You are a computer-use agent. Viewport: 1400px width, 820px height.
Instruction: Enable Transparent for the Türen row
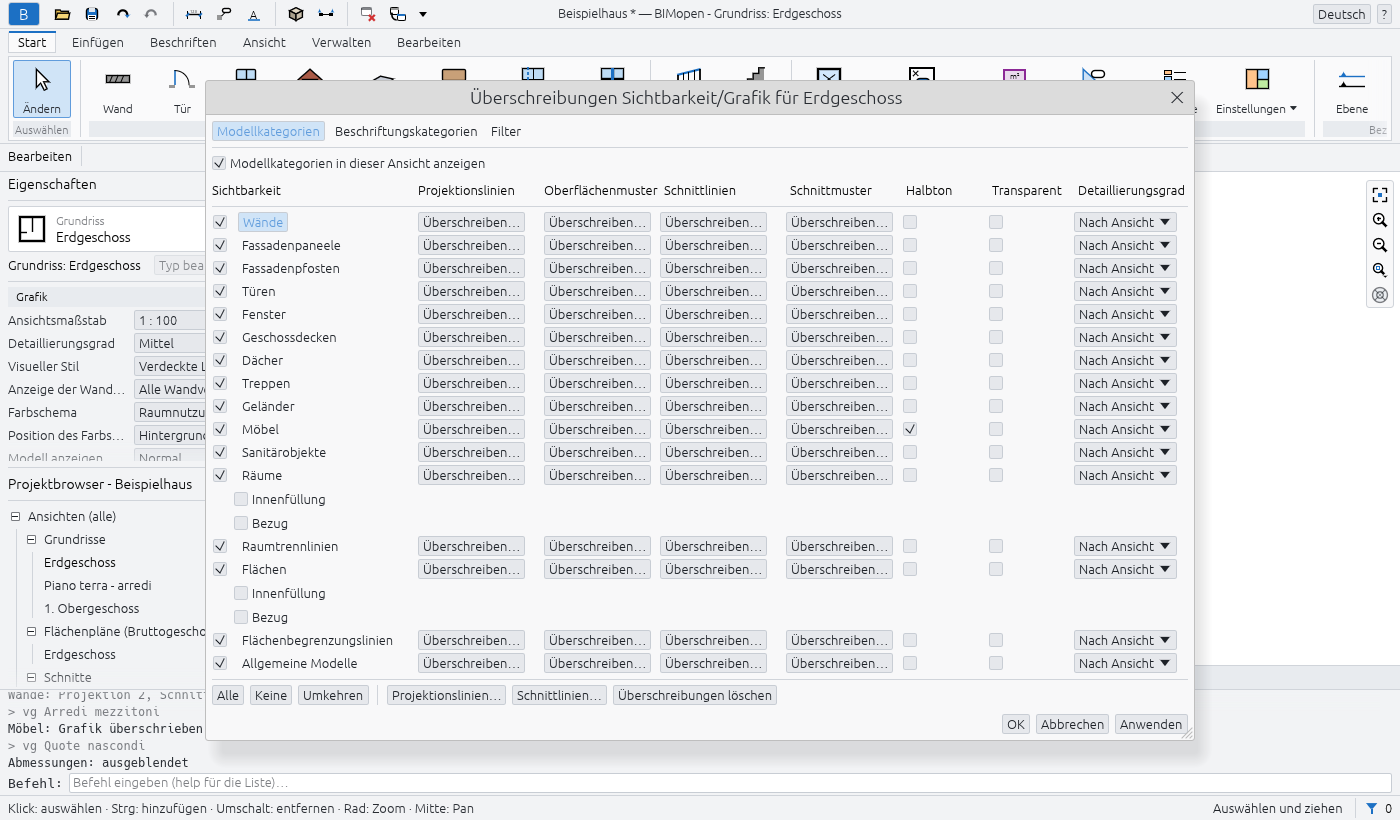pos(996,291)
